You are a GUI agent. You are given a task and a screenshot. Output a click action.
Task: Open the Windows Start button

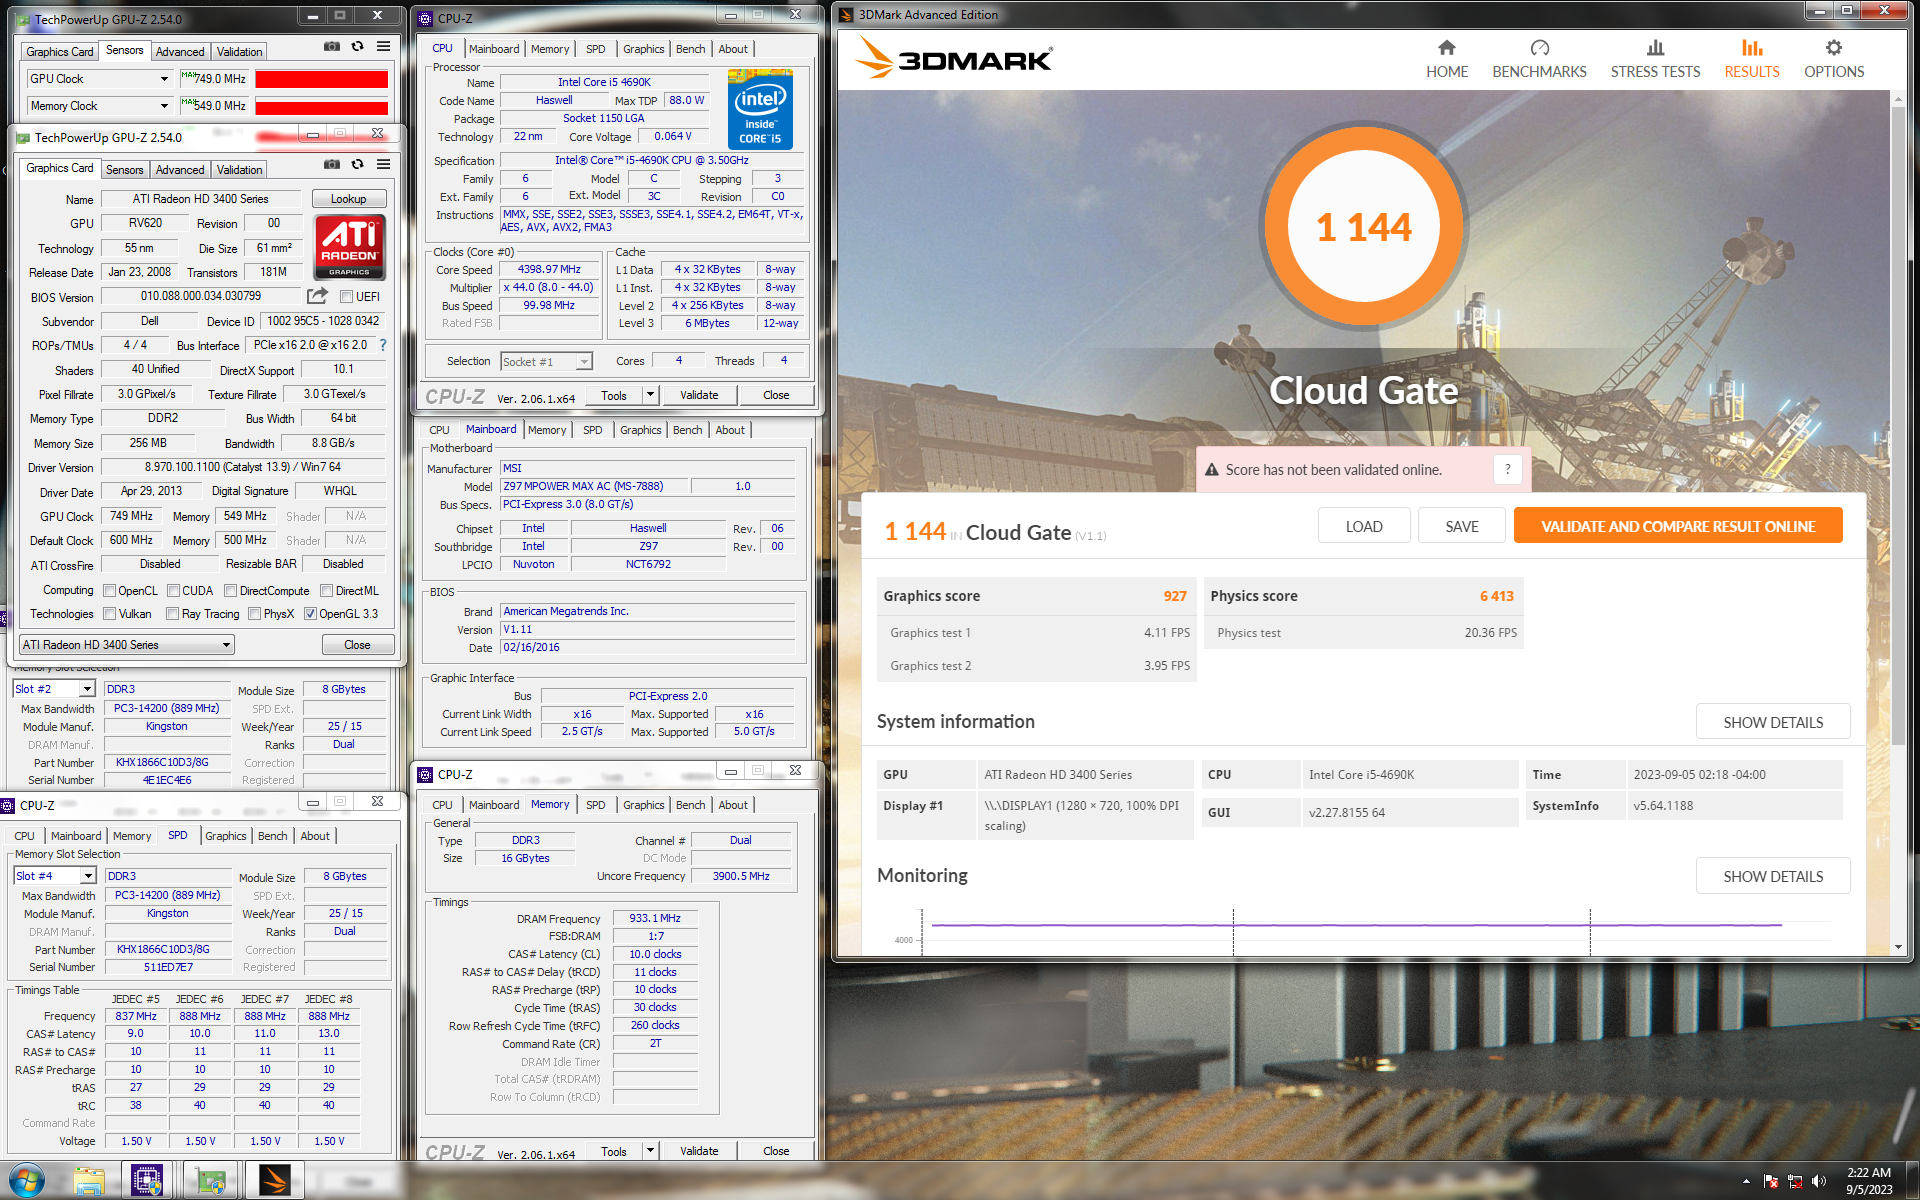pyautogui.click(x=26, y=1181)
